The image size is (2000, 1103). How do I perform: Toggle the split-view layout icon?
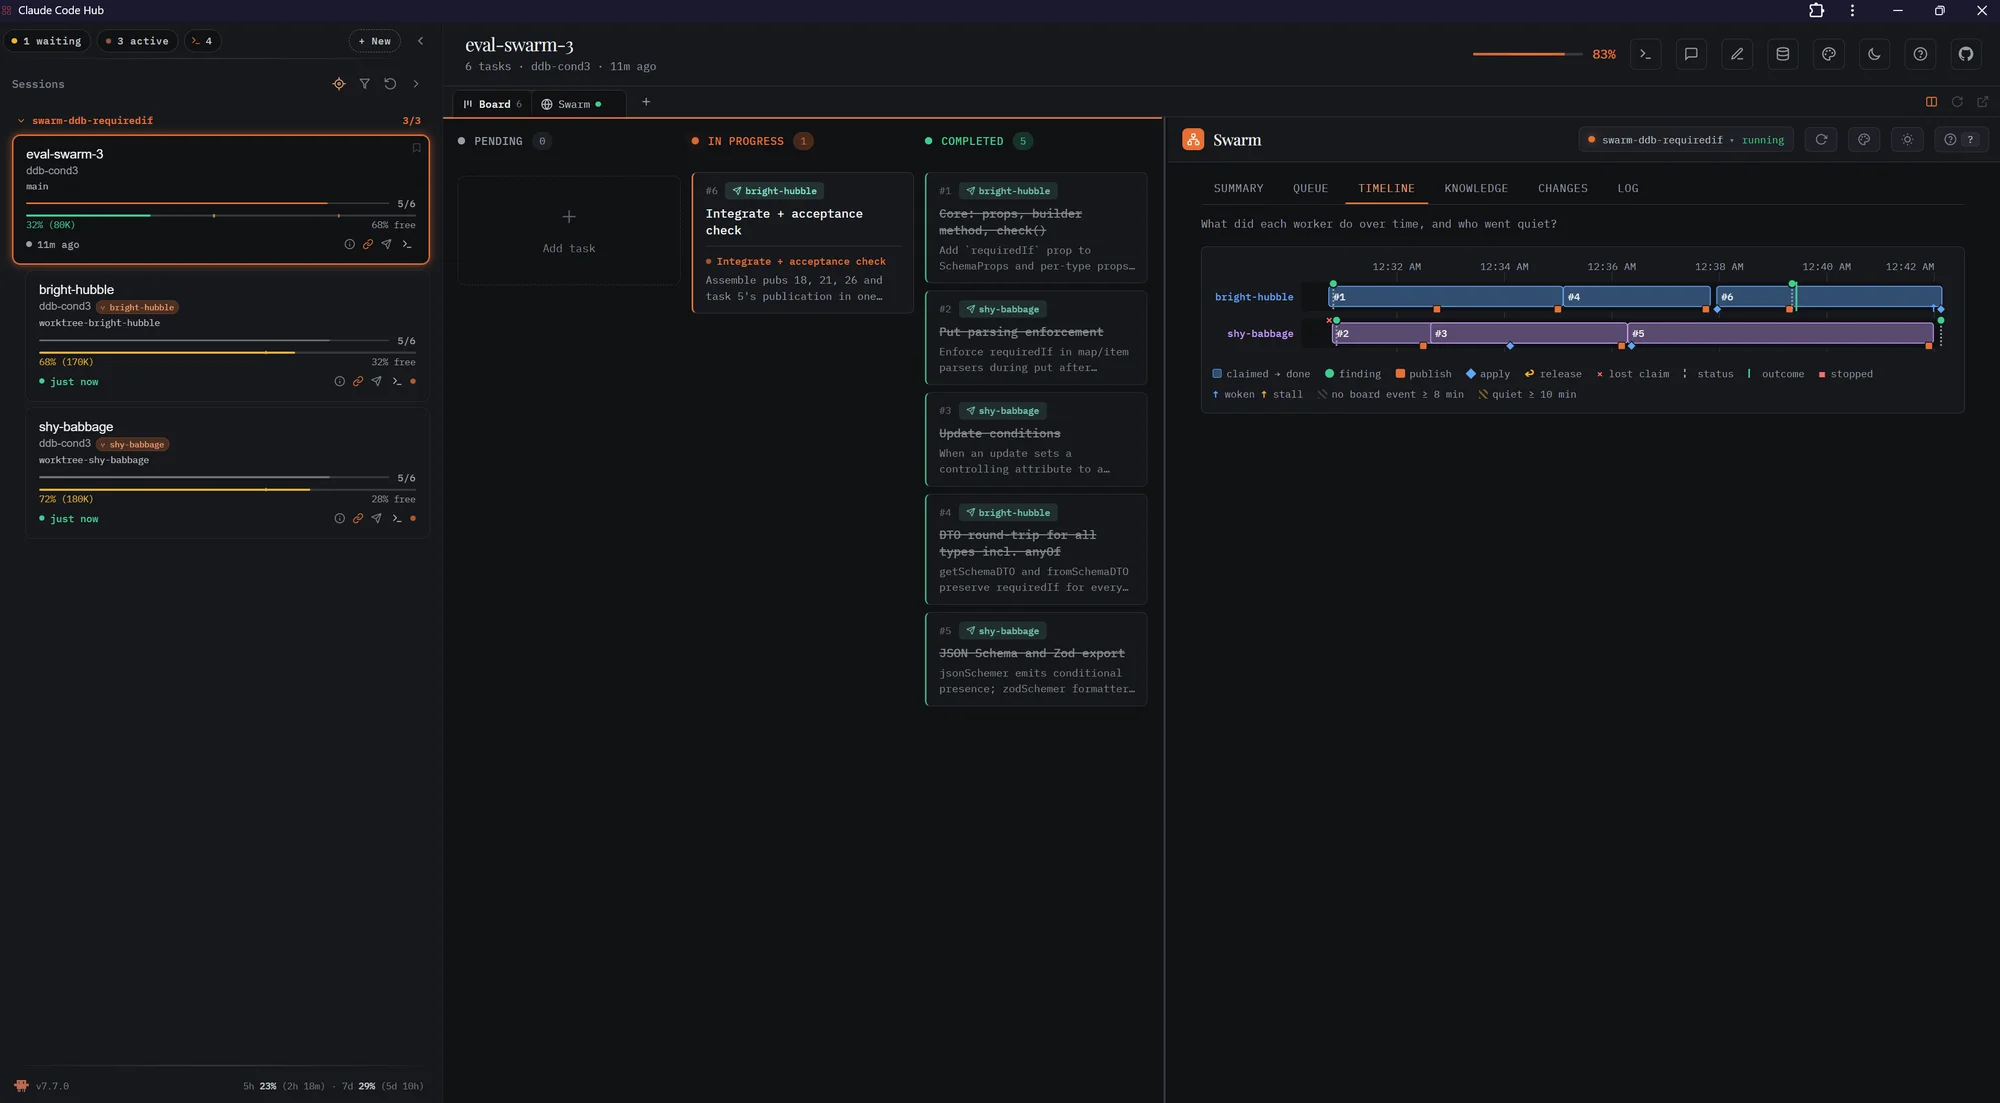1931,102
